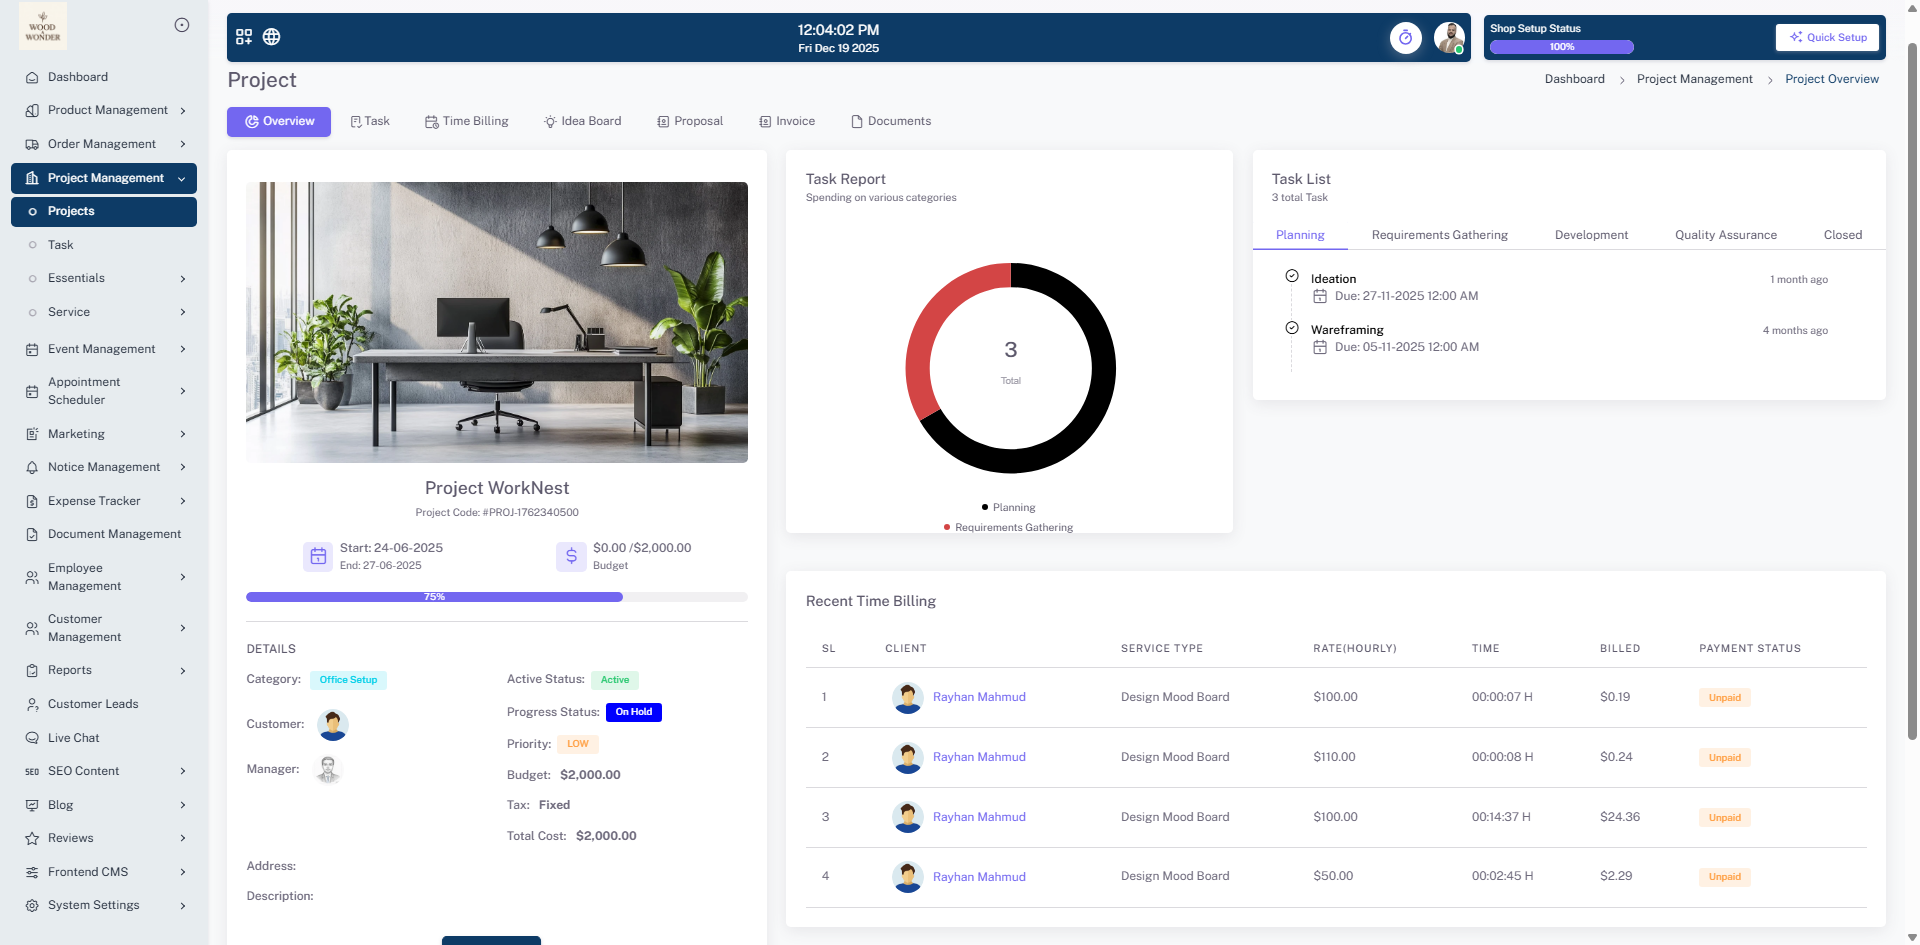Click the 75% project progress bar
Image resolution: width=1920 pixels, height=945 pixels.
tap(435, 597)
